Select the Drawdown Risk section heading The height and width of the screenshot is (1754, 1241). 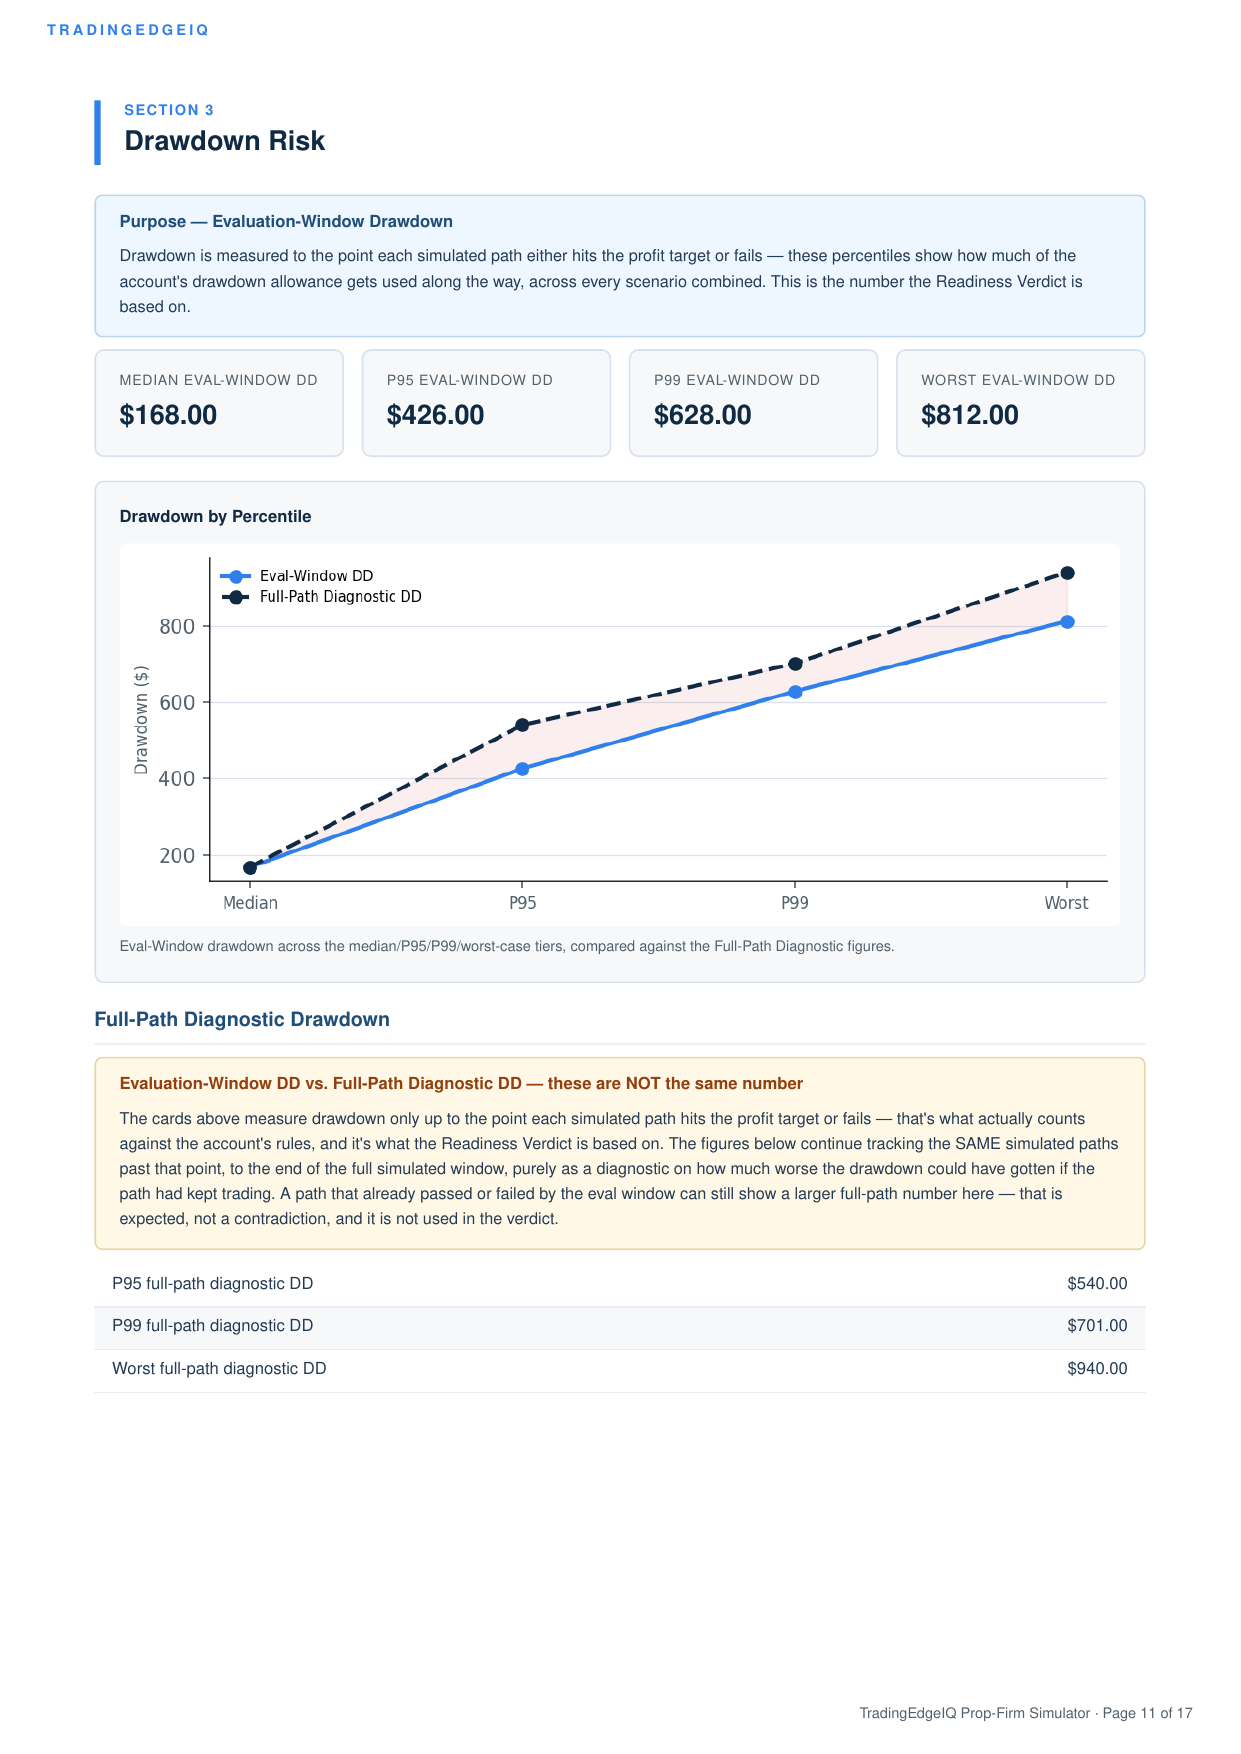pyautogui.click(x=224, y=141)
